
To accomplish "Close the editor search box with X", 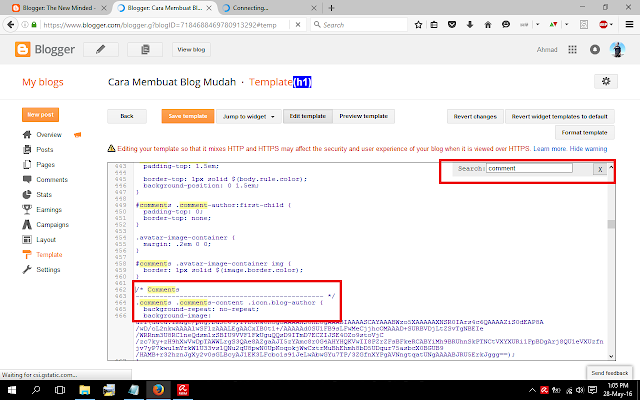I will [600, 169].
